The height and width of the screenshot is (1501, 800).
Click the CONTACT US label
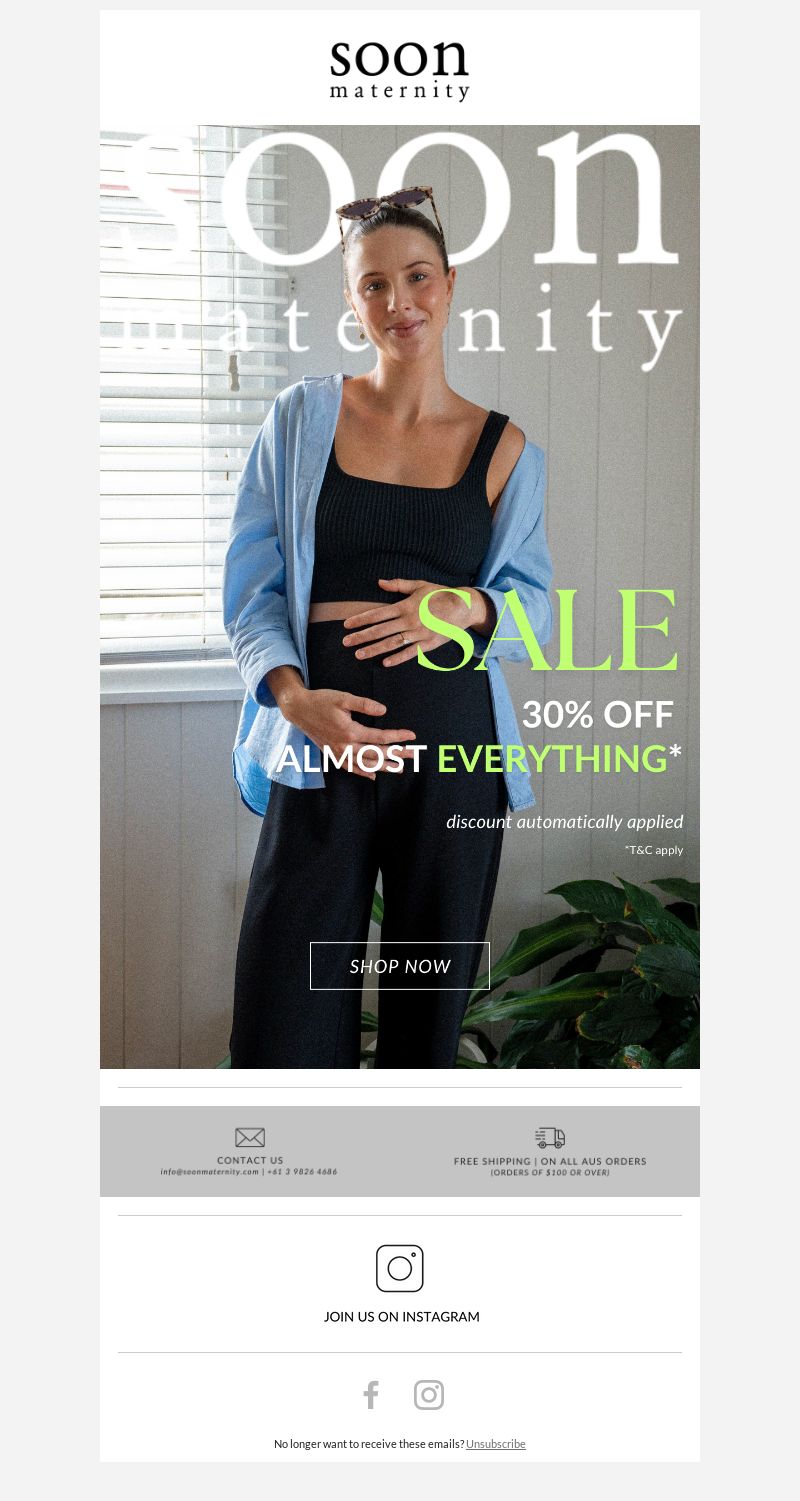coord(250,1161)
